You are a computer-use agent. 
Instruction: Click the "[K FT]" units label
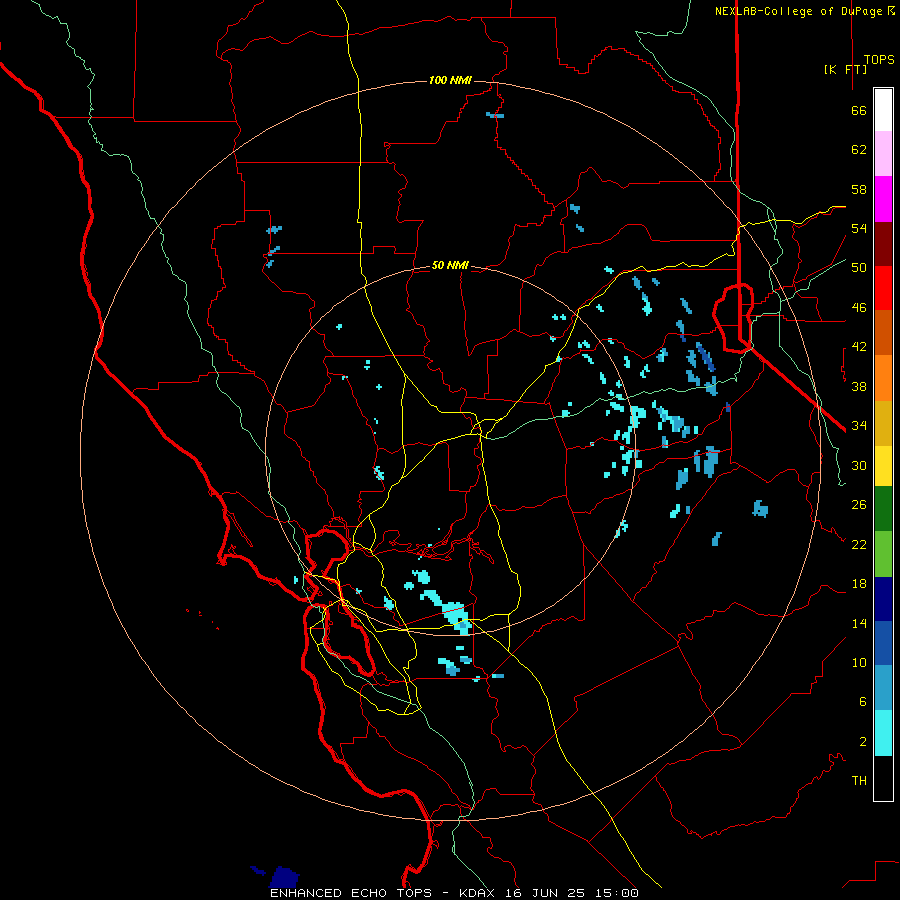[845, 69]
